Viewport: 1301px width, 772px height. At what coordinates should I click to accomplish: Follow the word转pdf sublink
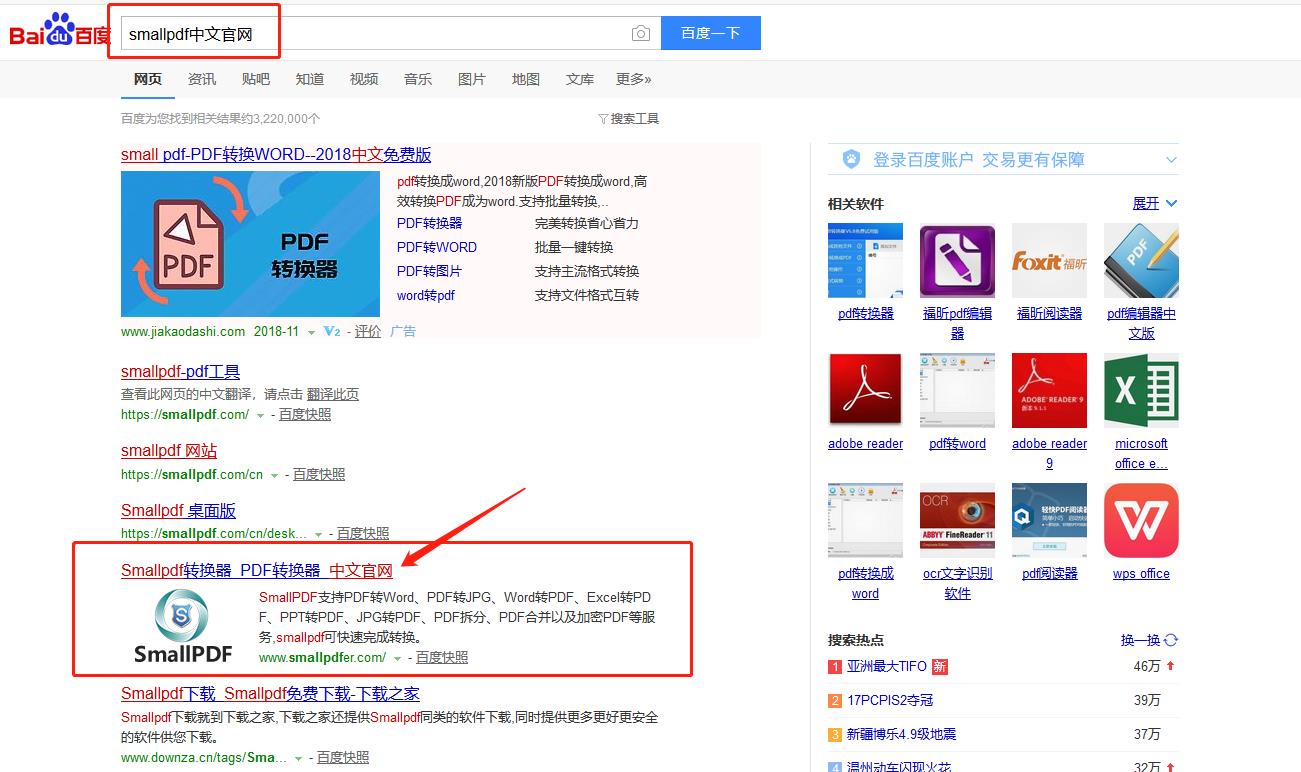tap(426, 295)
